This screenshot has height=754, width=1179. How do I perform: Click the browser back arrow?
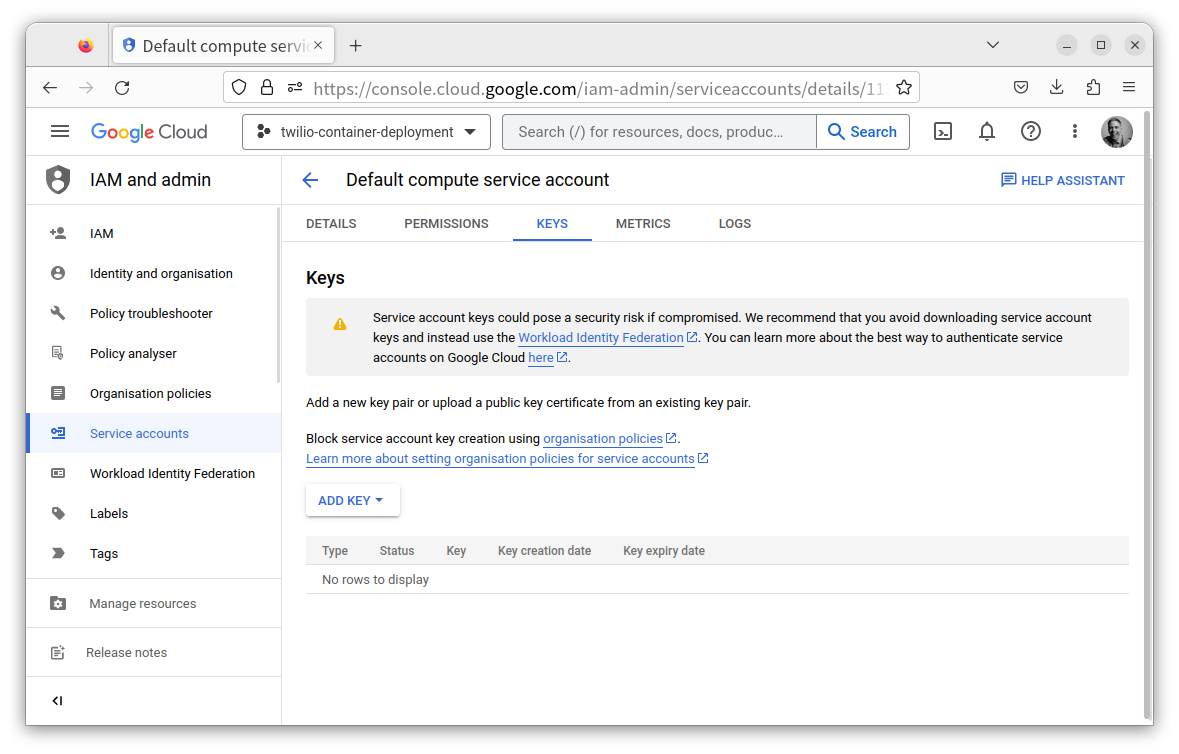click(x=50, y=88)
